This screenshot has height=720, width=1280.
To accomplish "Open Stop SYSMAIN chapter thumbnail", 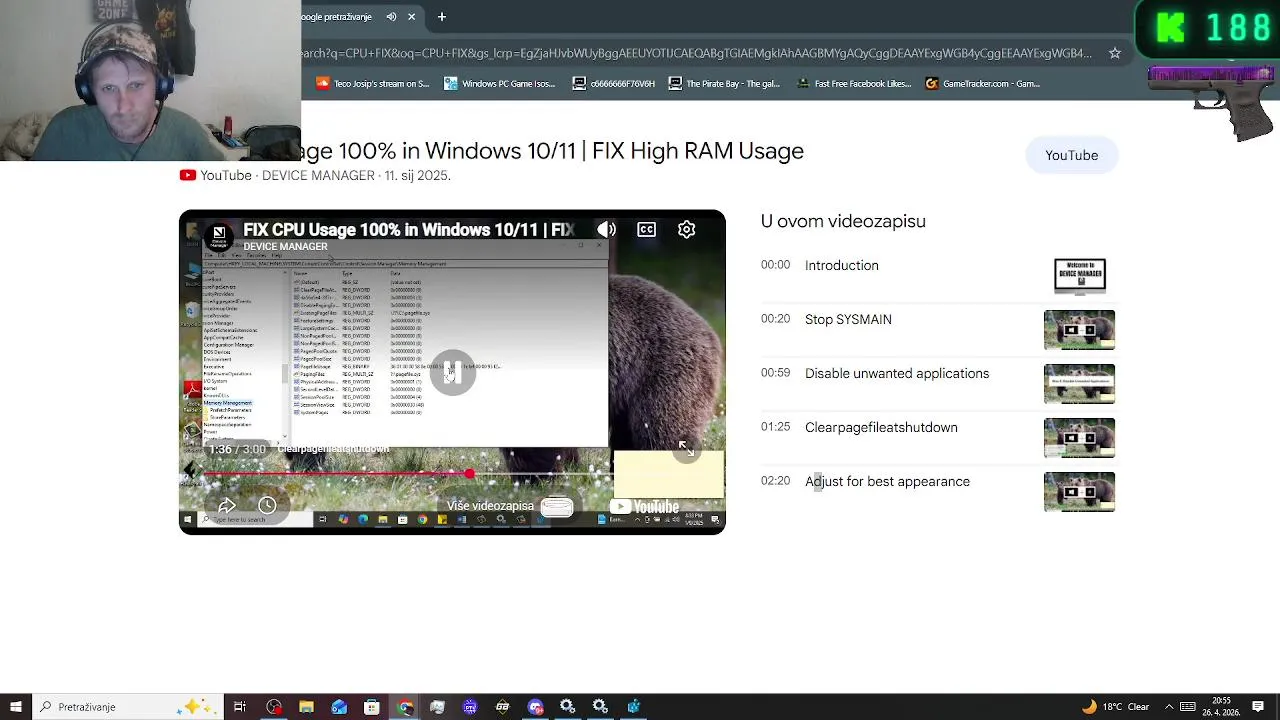I will [x=1079, y=330].
